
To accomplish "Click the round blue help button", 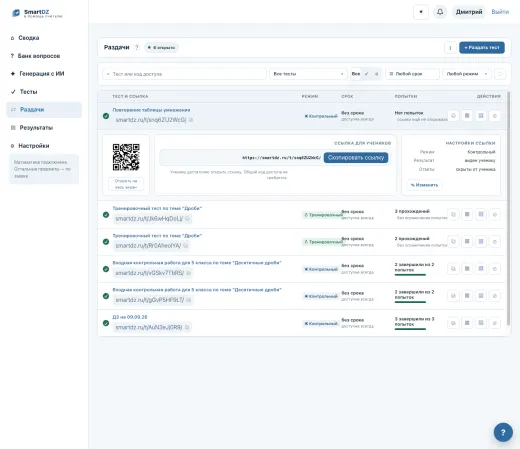I will coord(503,432).
